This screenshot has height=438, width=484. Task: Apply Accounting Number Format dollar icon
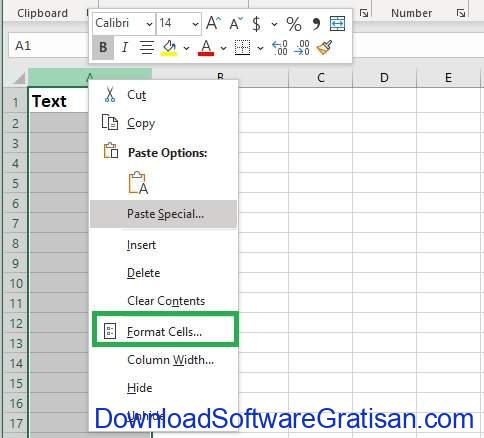[256, 24]
